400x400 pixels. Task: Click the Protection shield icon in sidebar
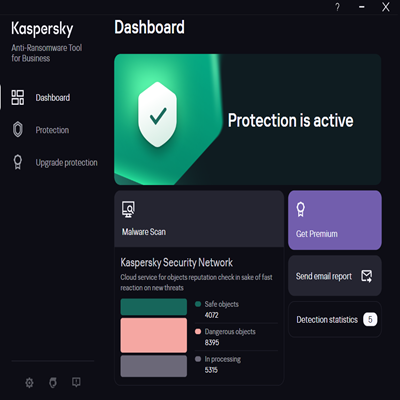18,130
